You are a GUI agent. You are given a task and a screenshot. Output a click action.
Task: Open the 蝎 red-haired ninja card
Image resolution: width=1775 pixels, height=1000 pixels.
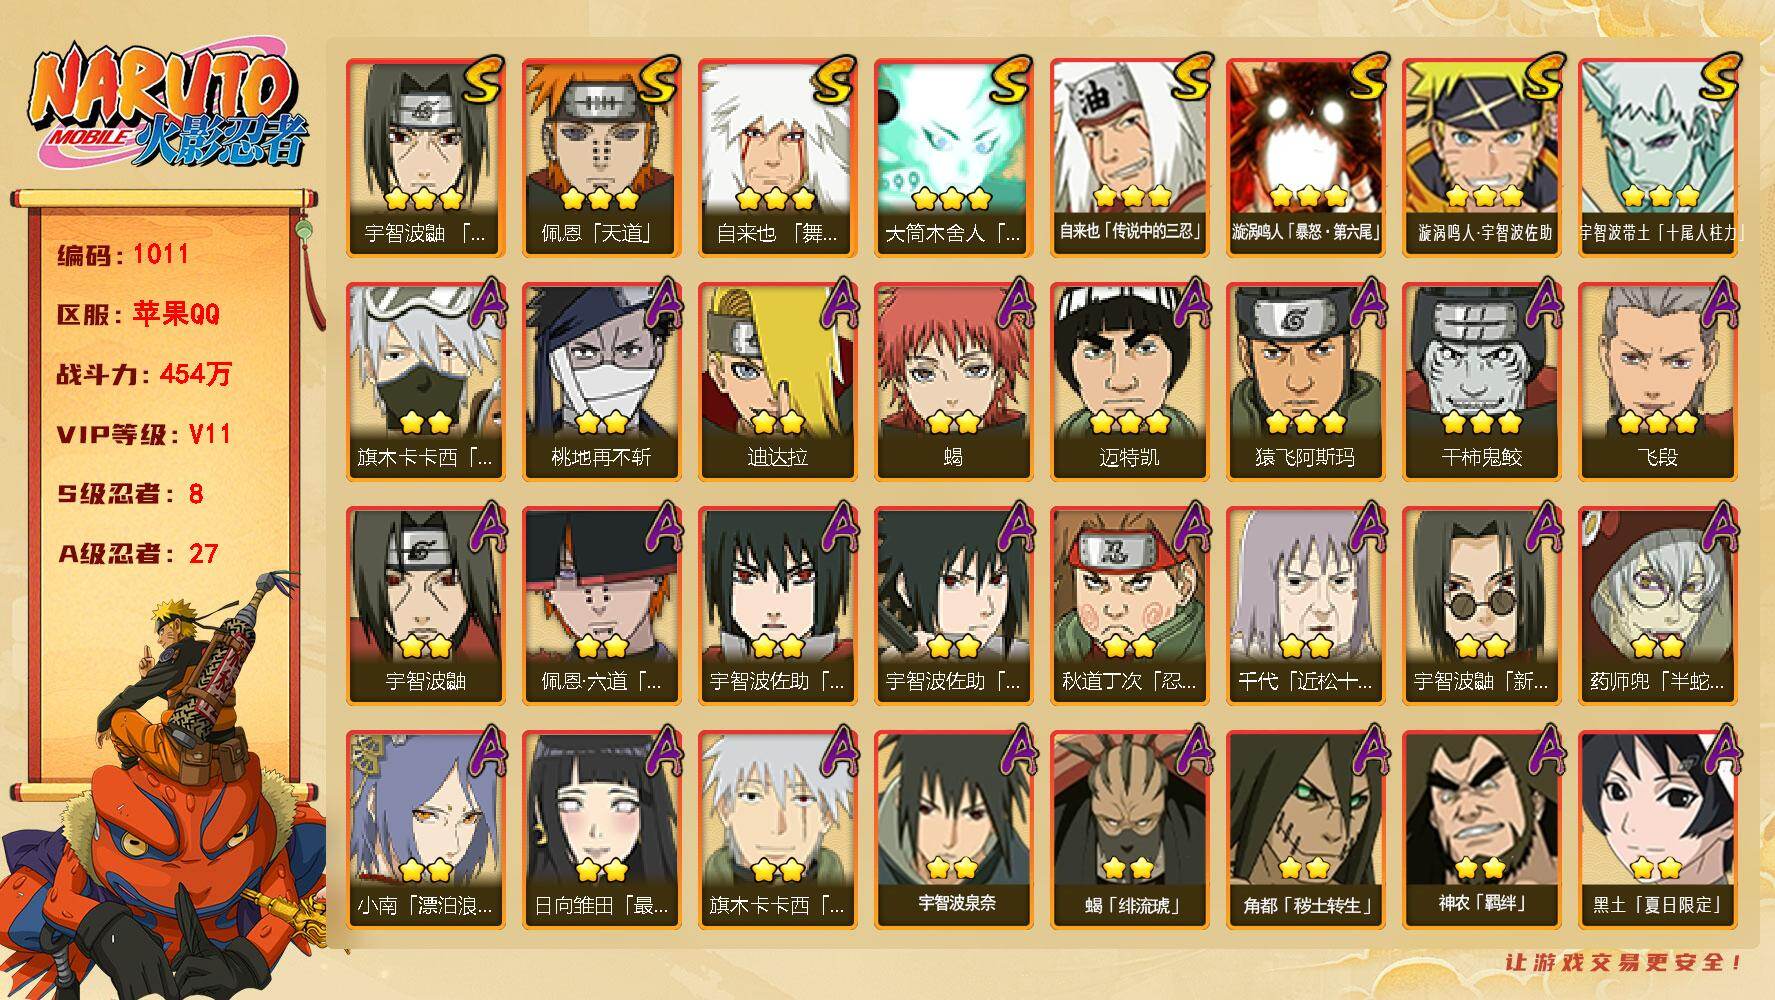click(x=953, y=381)
